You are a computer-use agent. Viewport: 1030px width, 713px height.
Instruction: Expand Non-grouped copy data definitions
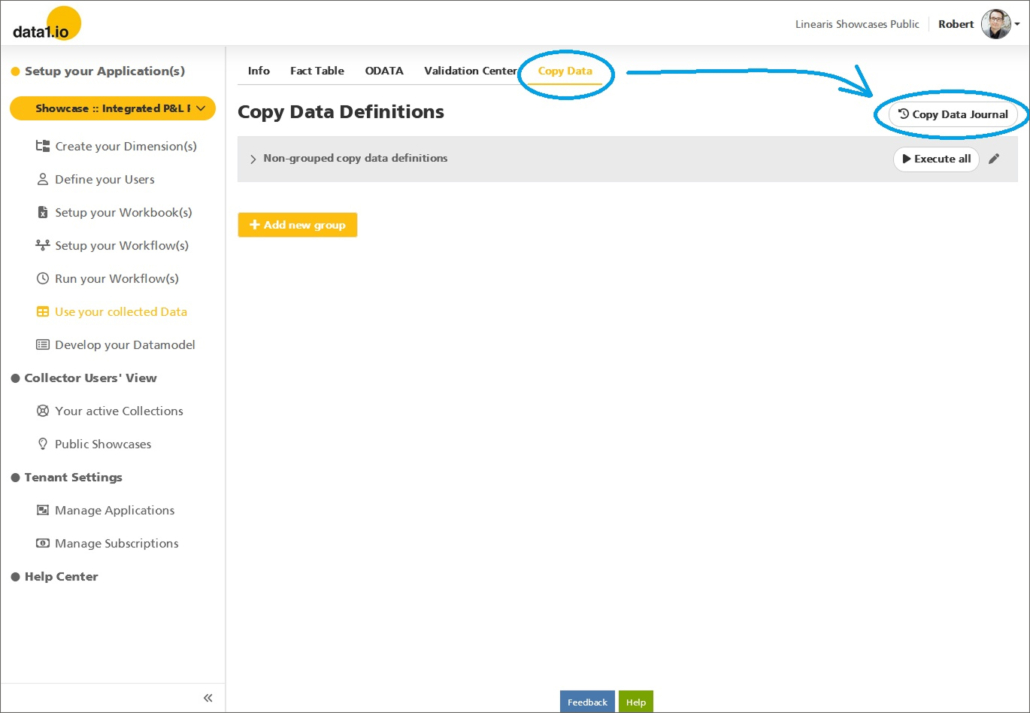[x=253, y=159]
